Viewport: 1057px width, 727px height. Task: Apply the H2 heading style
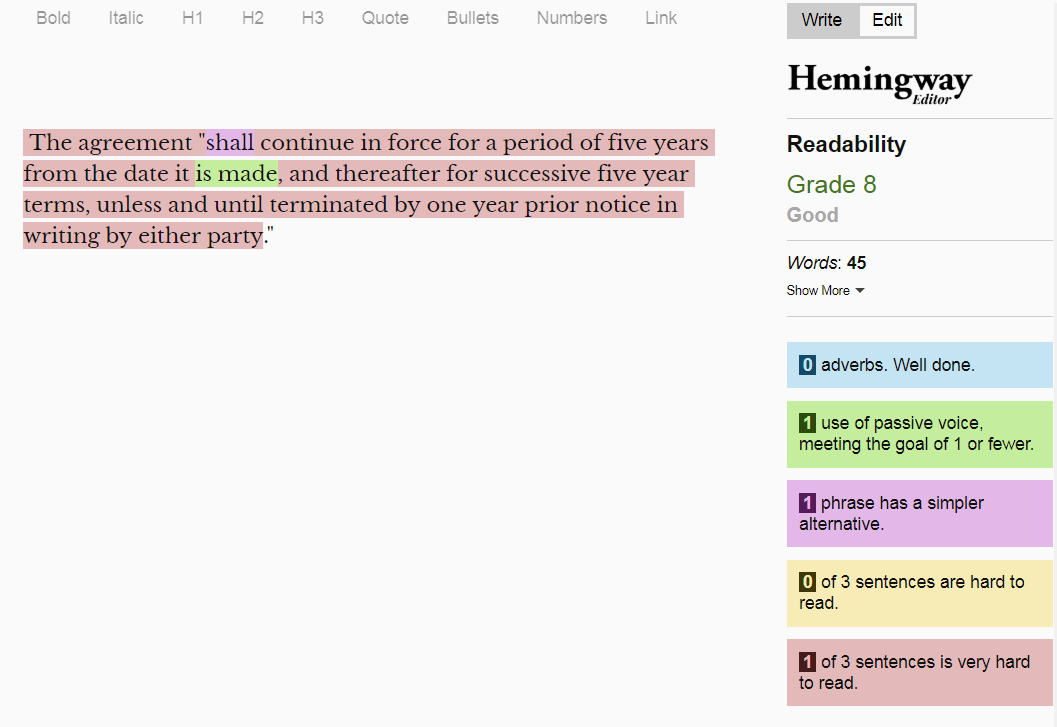point(253,18)
